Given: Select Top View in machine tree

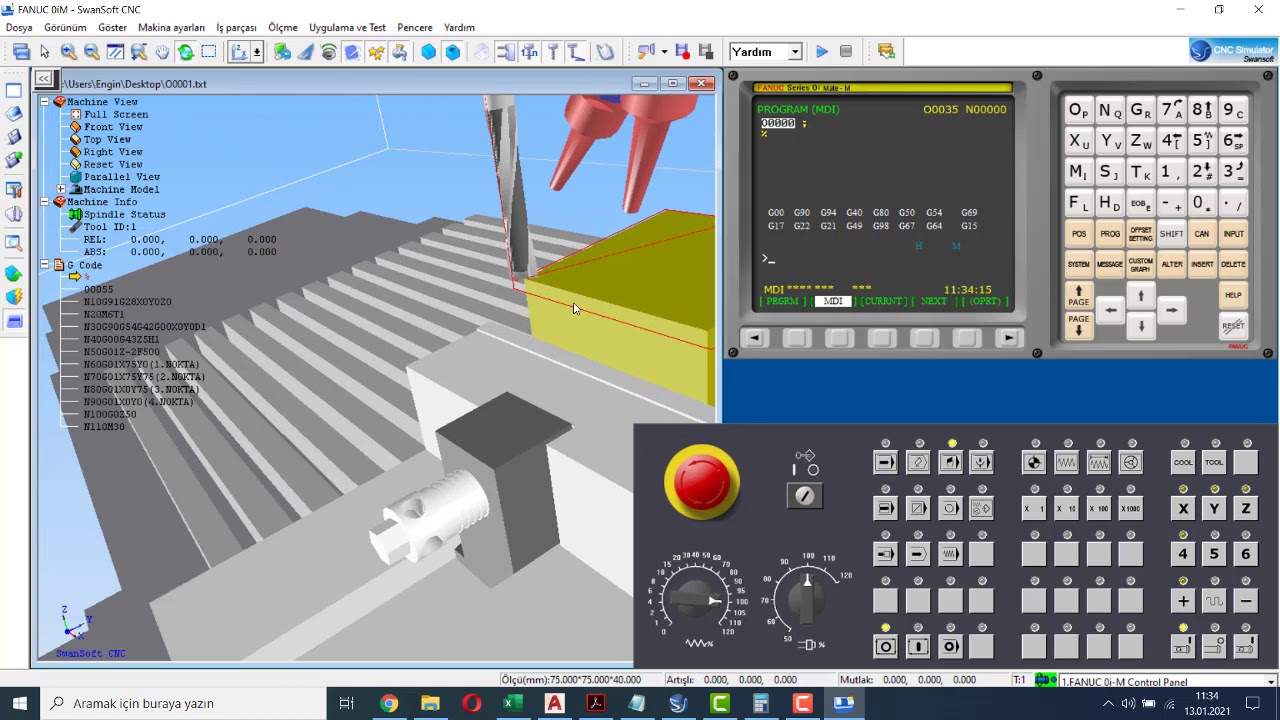Looking at the screenshot, I should 107,140.
